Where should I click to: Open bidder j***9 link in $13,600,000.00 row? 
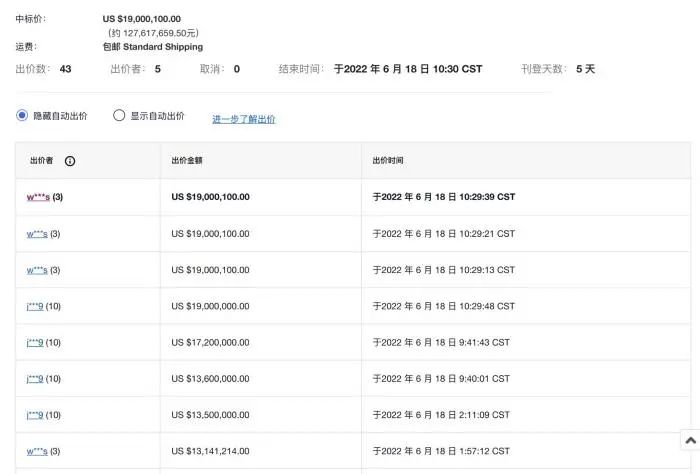click(x=35, y=378)
